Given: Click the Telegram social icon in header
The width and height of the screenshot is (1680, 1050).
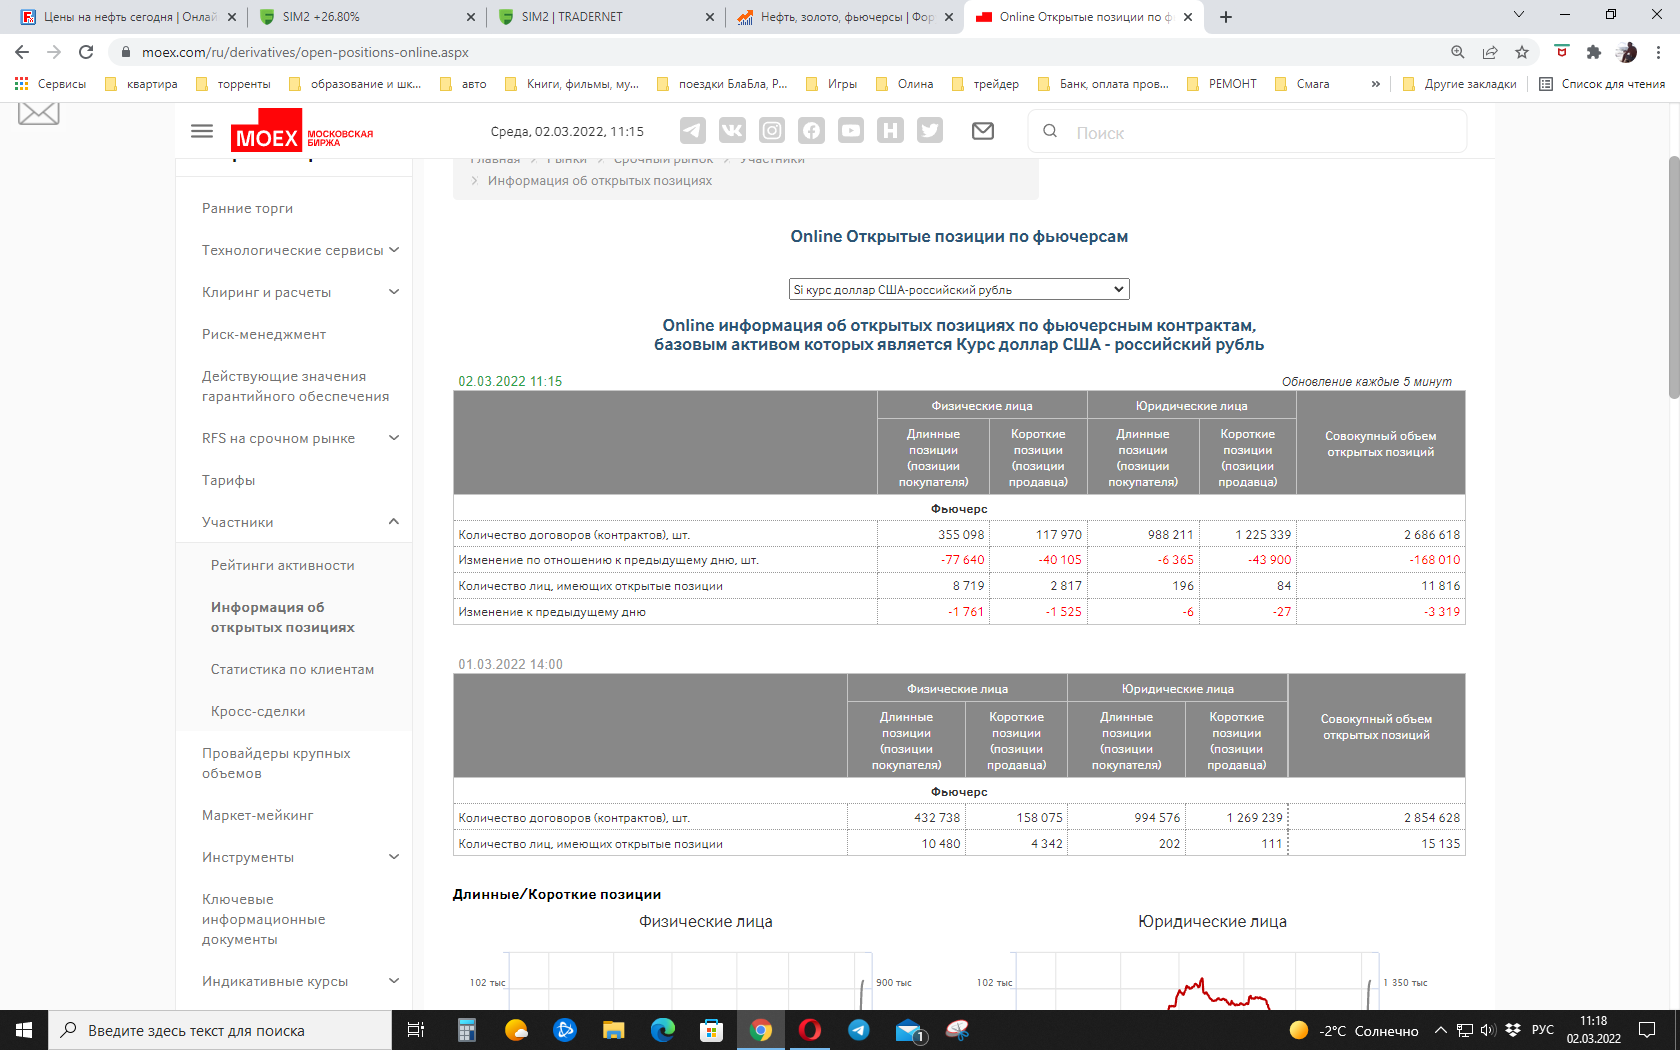Looking at the screenshot, I should (x=692, y=131).
